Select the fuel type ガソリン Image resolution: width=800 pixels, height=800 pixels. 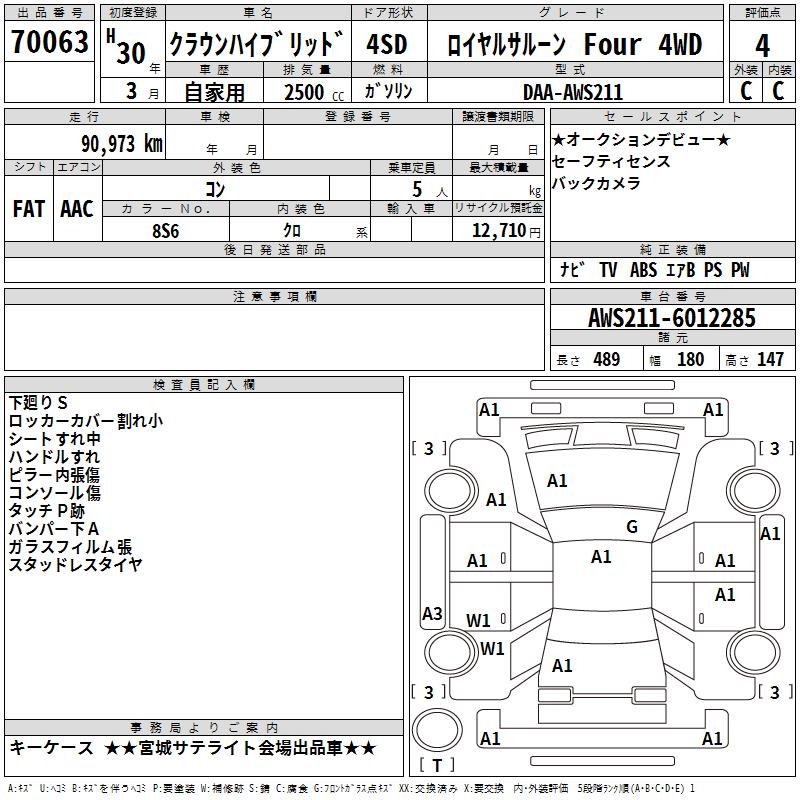coord(388,91)
